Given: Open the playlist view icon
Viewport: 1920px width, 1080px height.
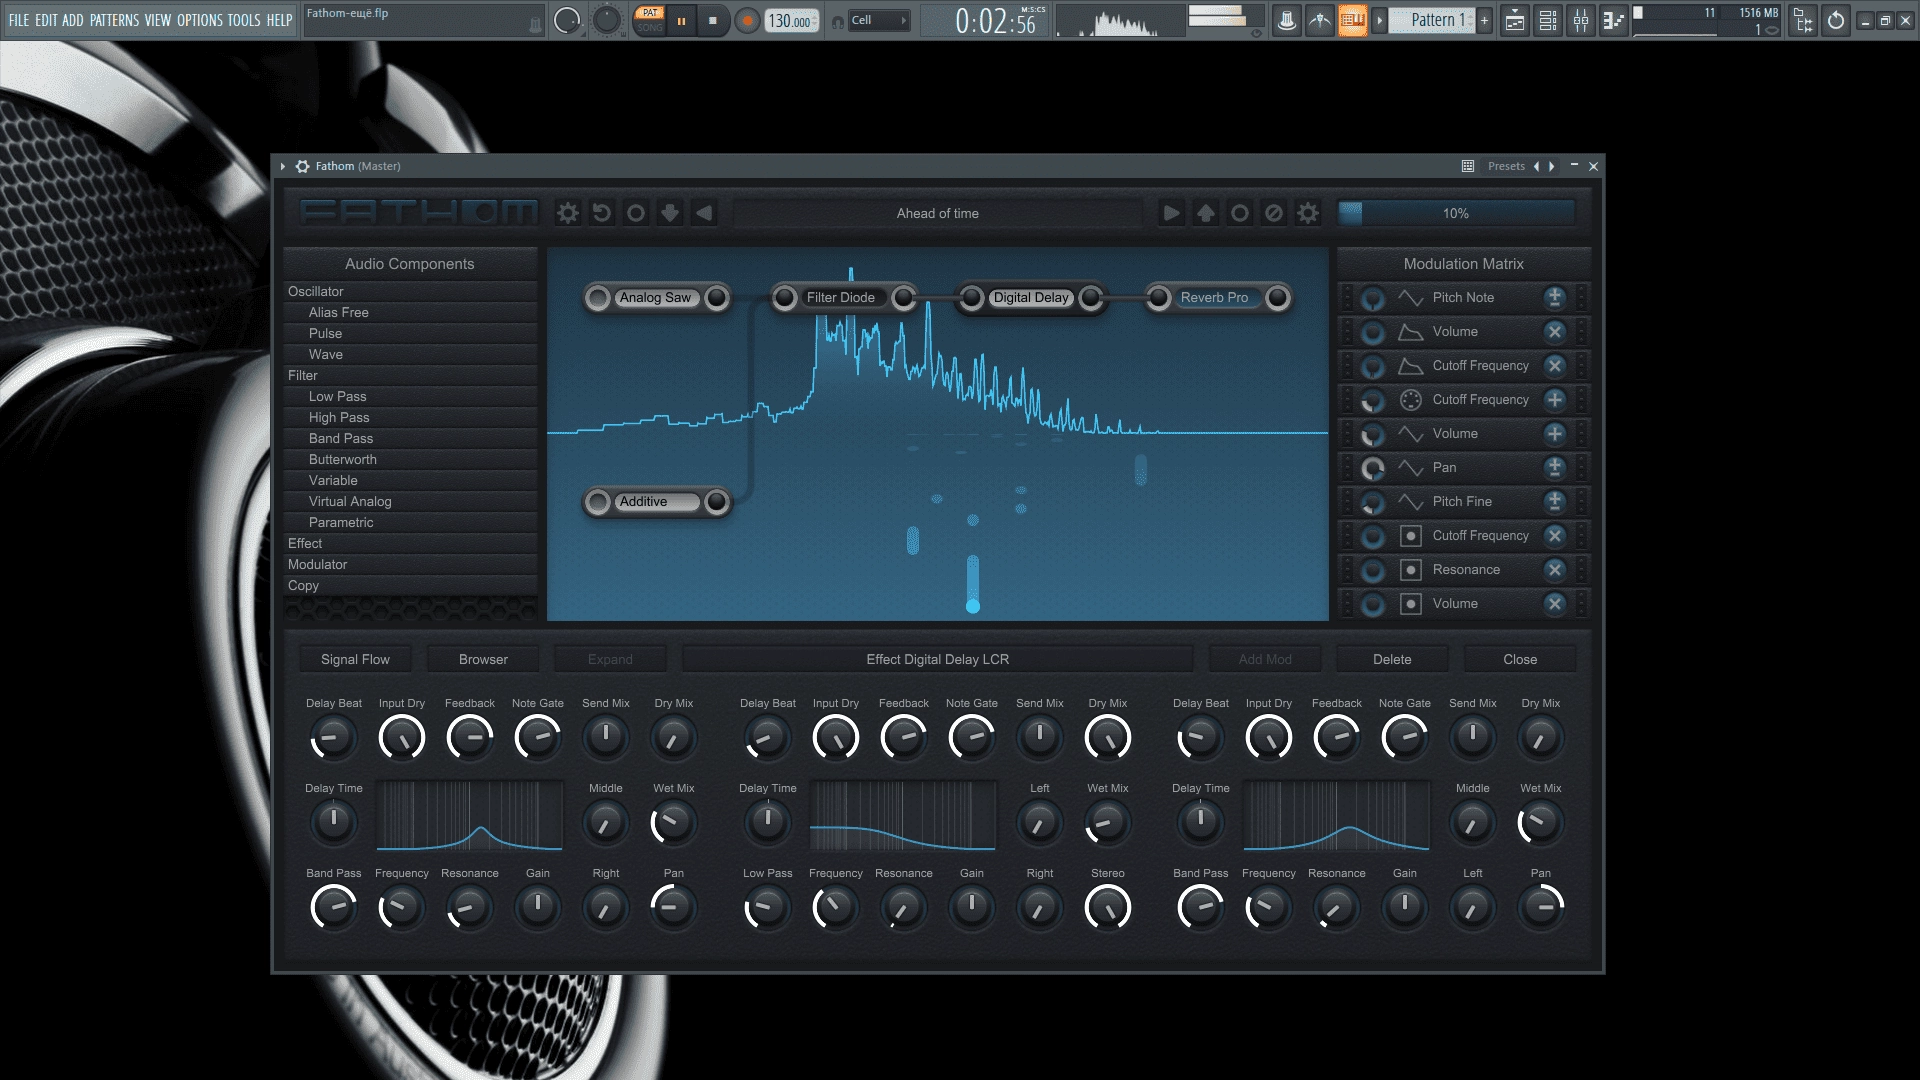Looking at the screenshot, I should coord(1515,20).
